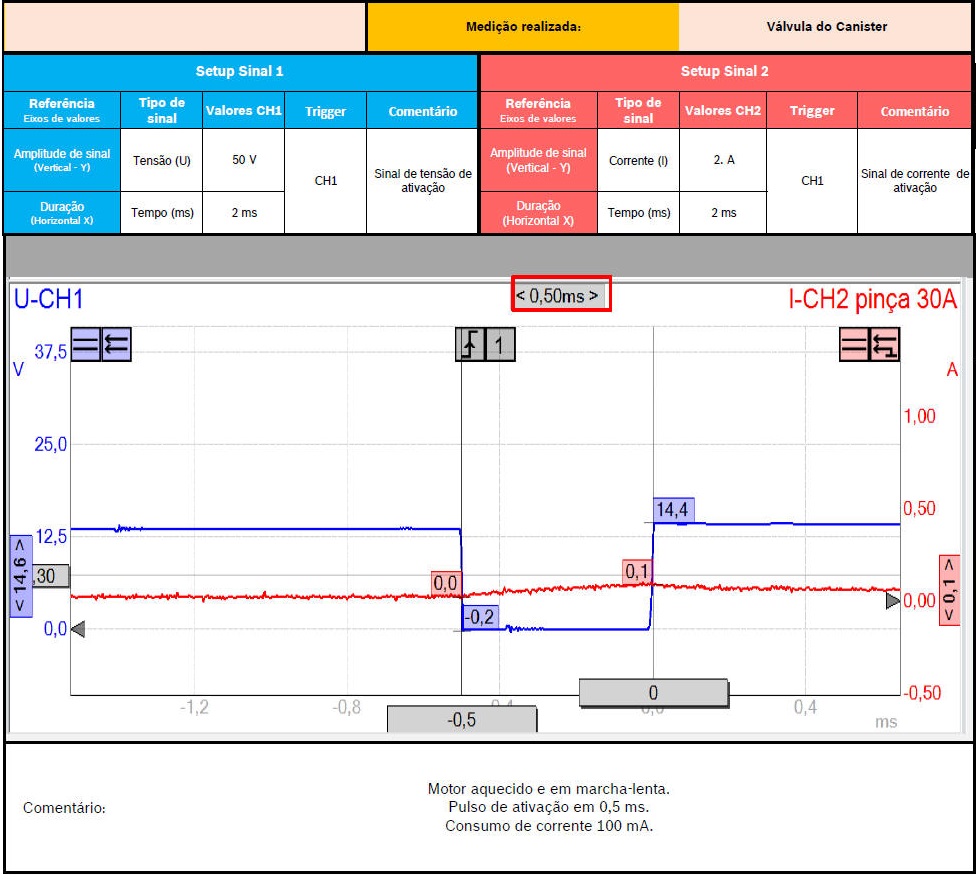Select the 0 ms time cursor handle

coord(653,692)
